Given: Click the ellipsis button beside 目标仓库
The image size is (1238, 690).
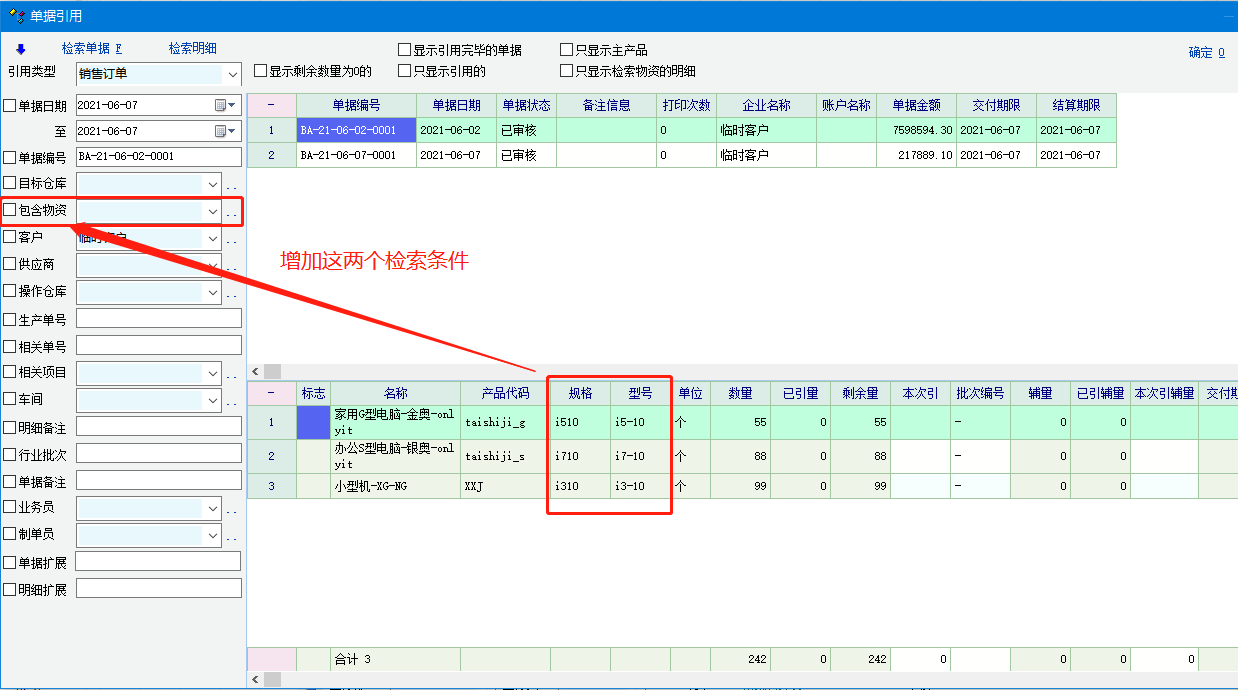Looking at the screenshot, I should pos(231,185).
